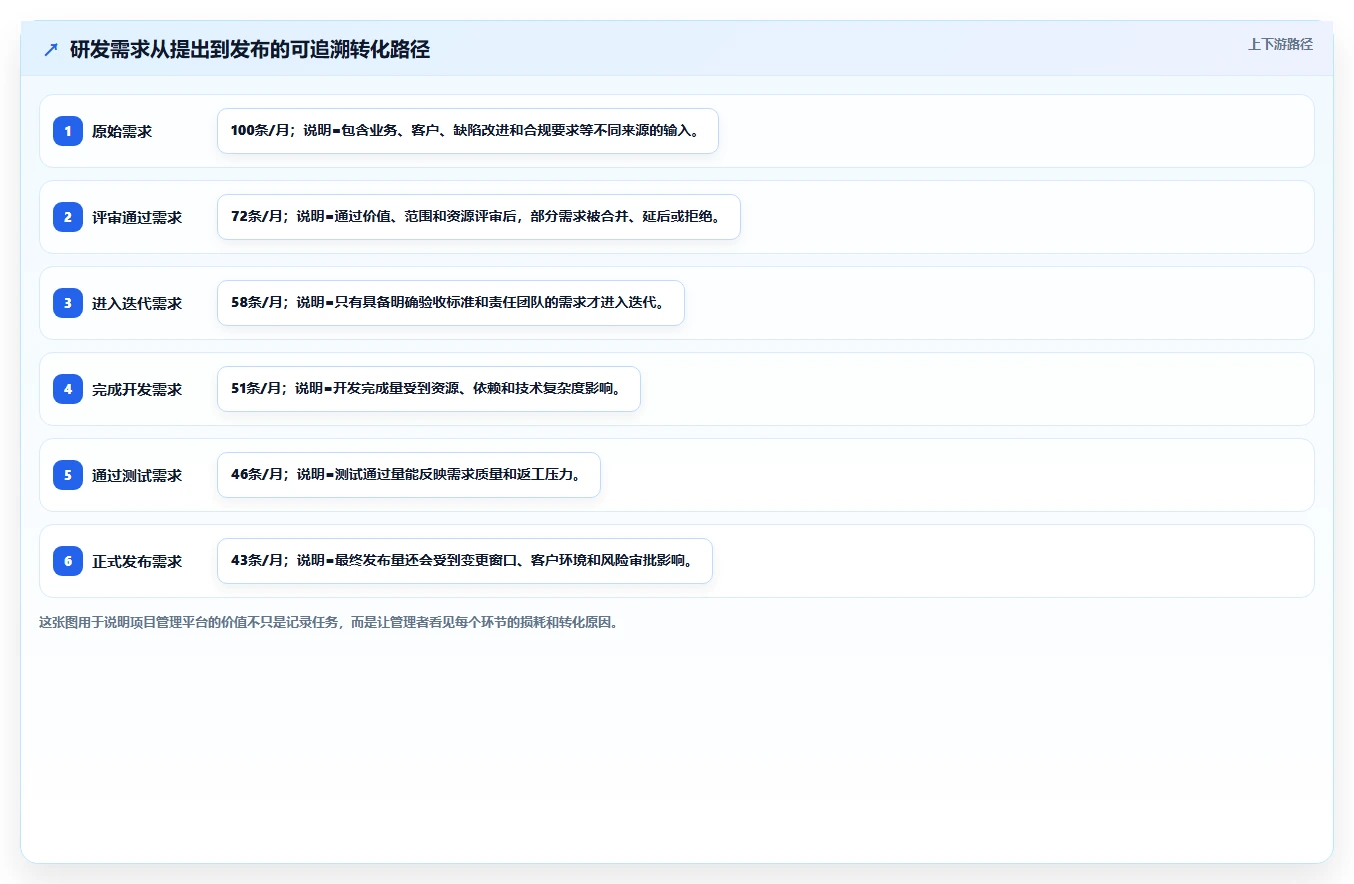Open the 58条/月 description box
Viewport: 1354px width, 884px height.
(x=451, y=303)
